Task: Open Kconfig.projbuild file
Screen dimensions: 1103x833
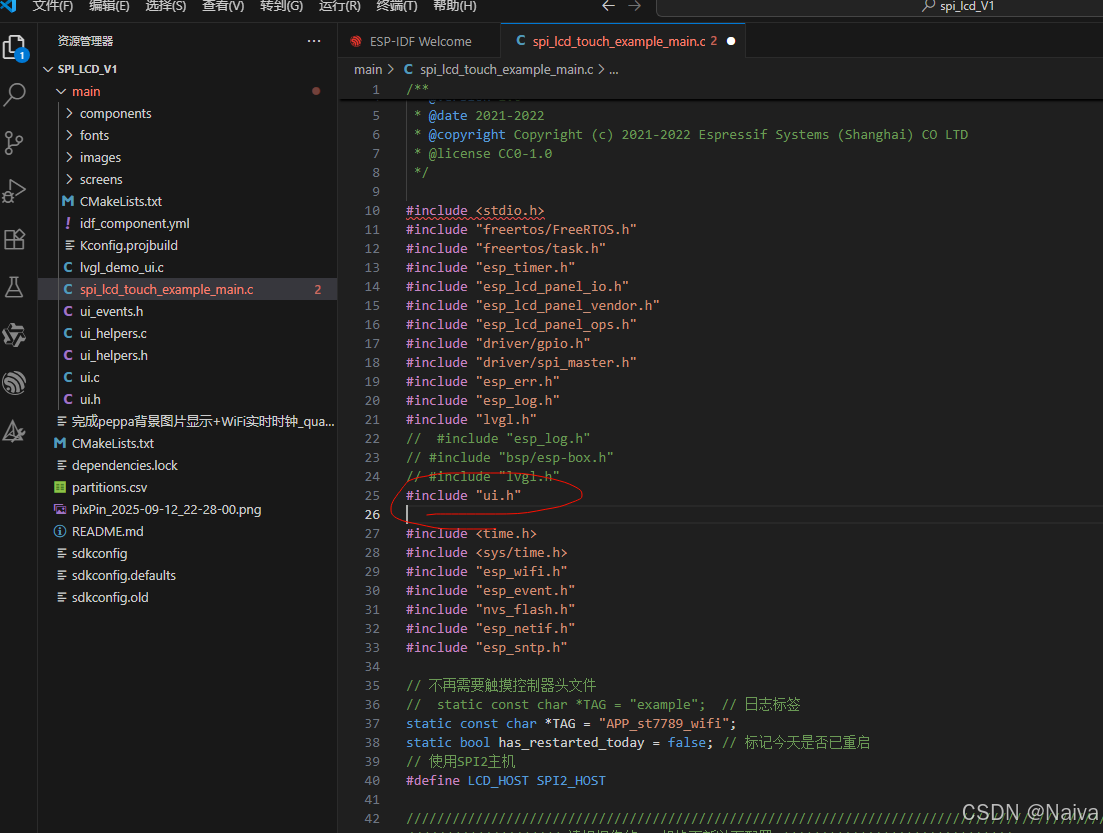Action: click(129, 246)
